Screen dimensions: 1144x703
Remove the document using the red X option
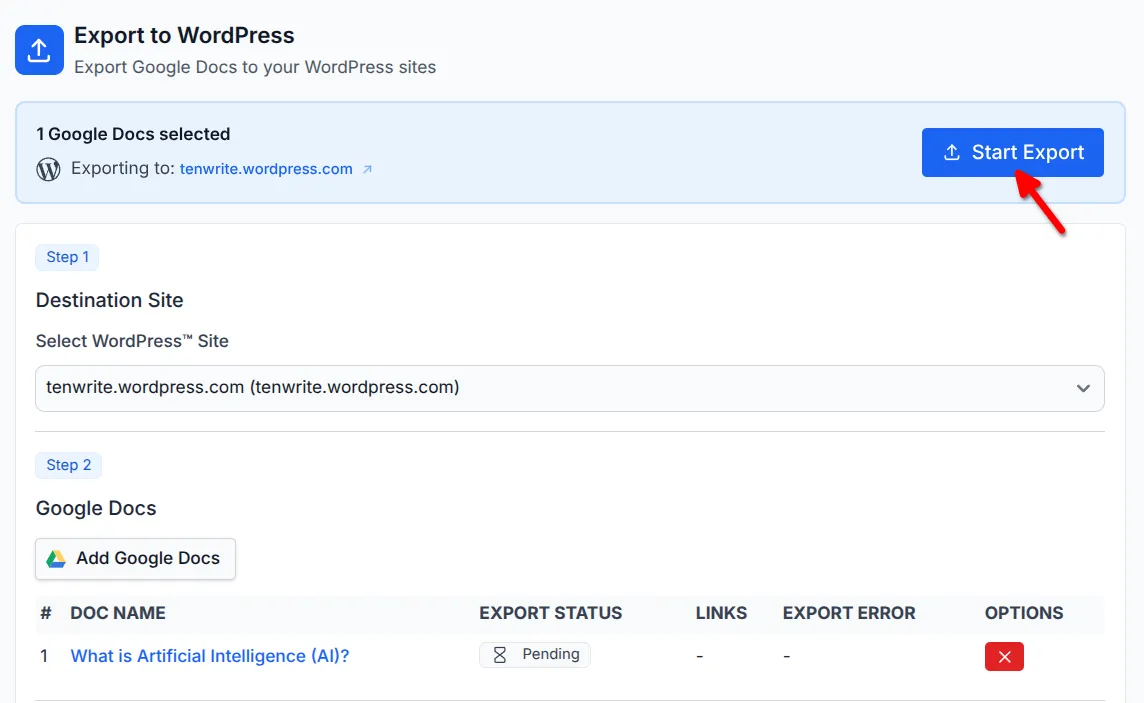tap(1004, 656)
